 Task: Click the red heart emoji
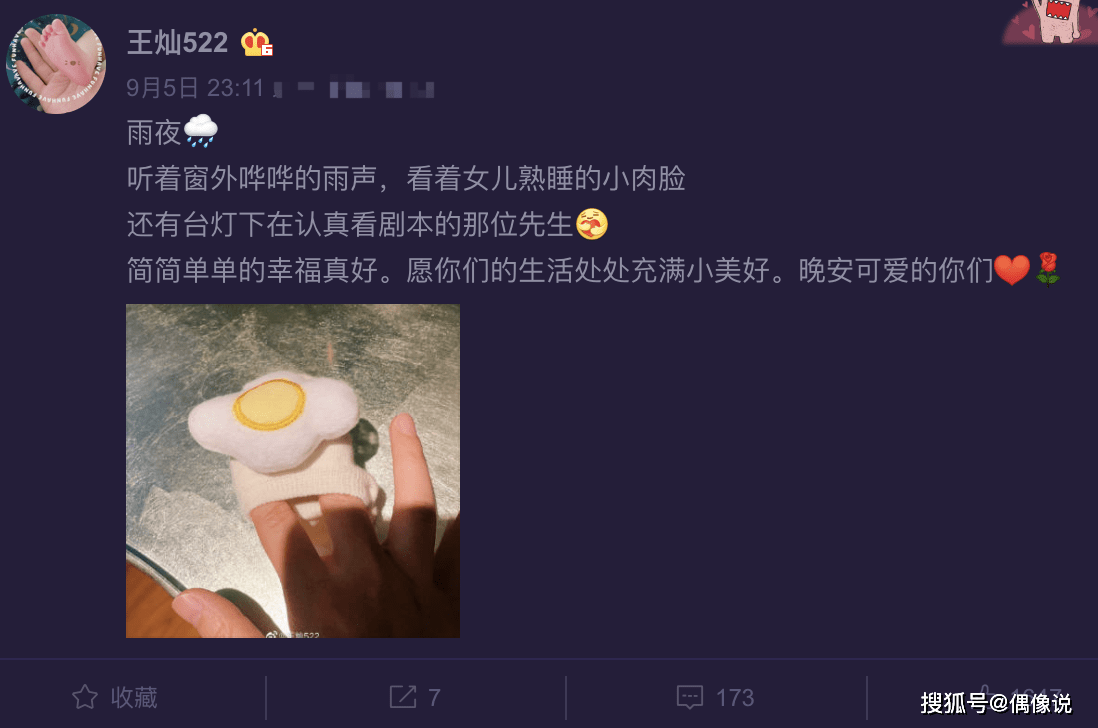coord(1012,270)
